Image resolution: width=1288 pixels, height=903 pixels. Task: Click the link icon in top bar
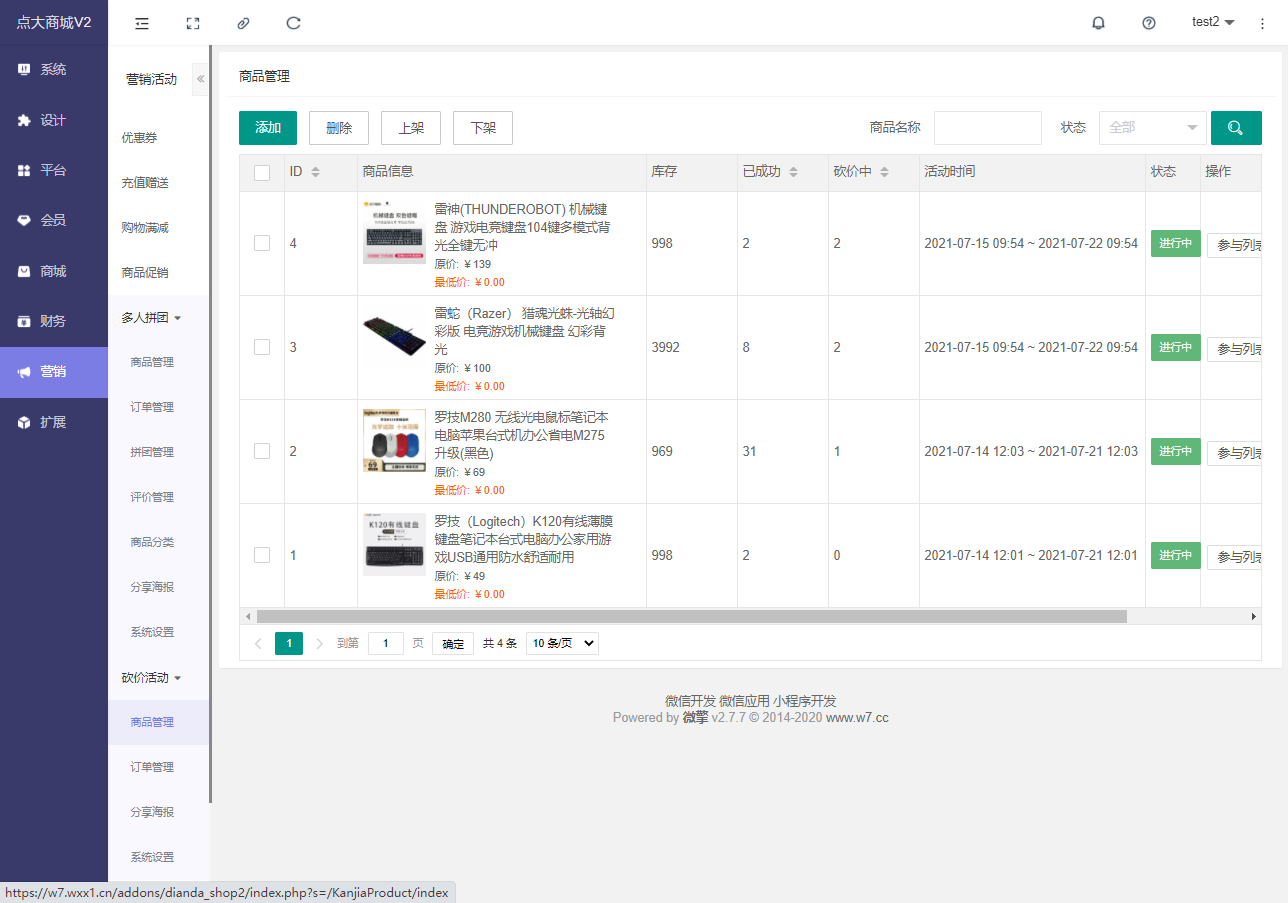click(243, 23)
